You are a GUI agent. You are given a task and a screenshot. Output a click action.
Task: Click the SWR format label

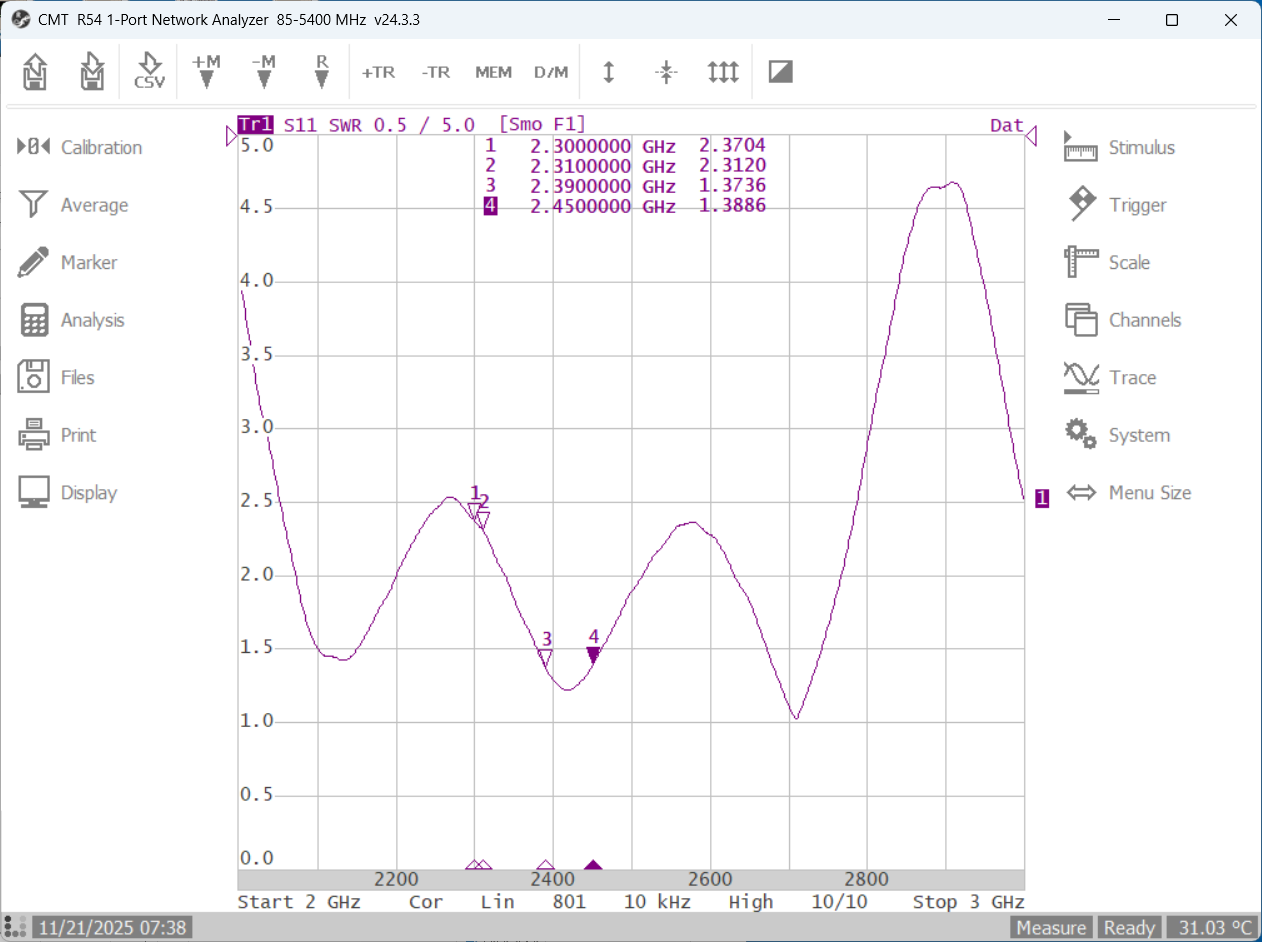[346, 125]
